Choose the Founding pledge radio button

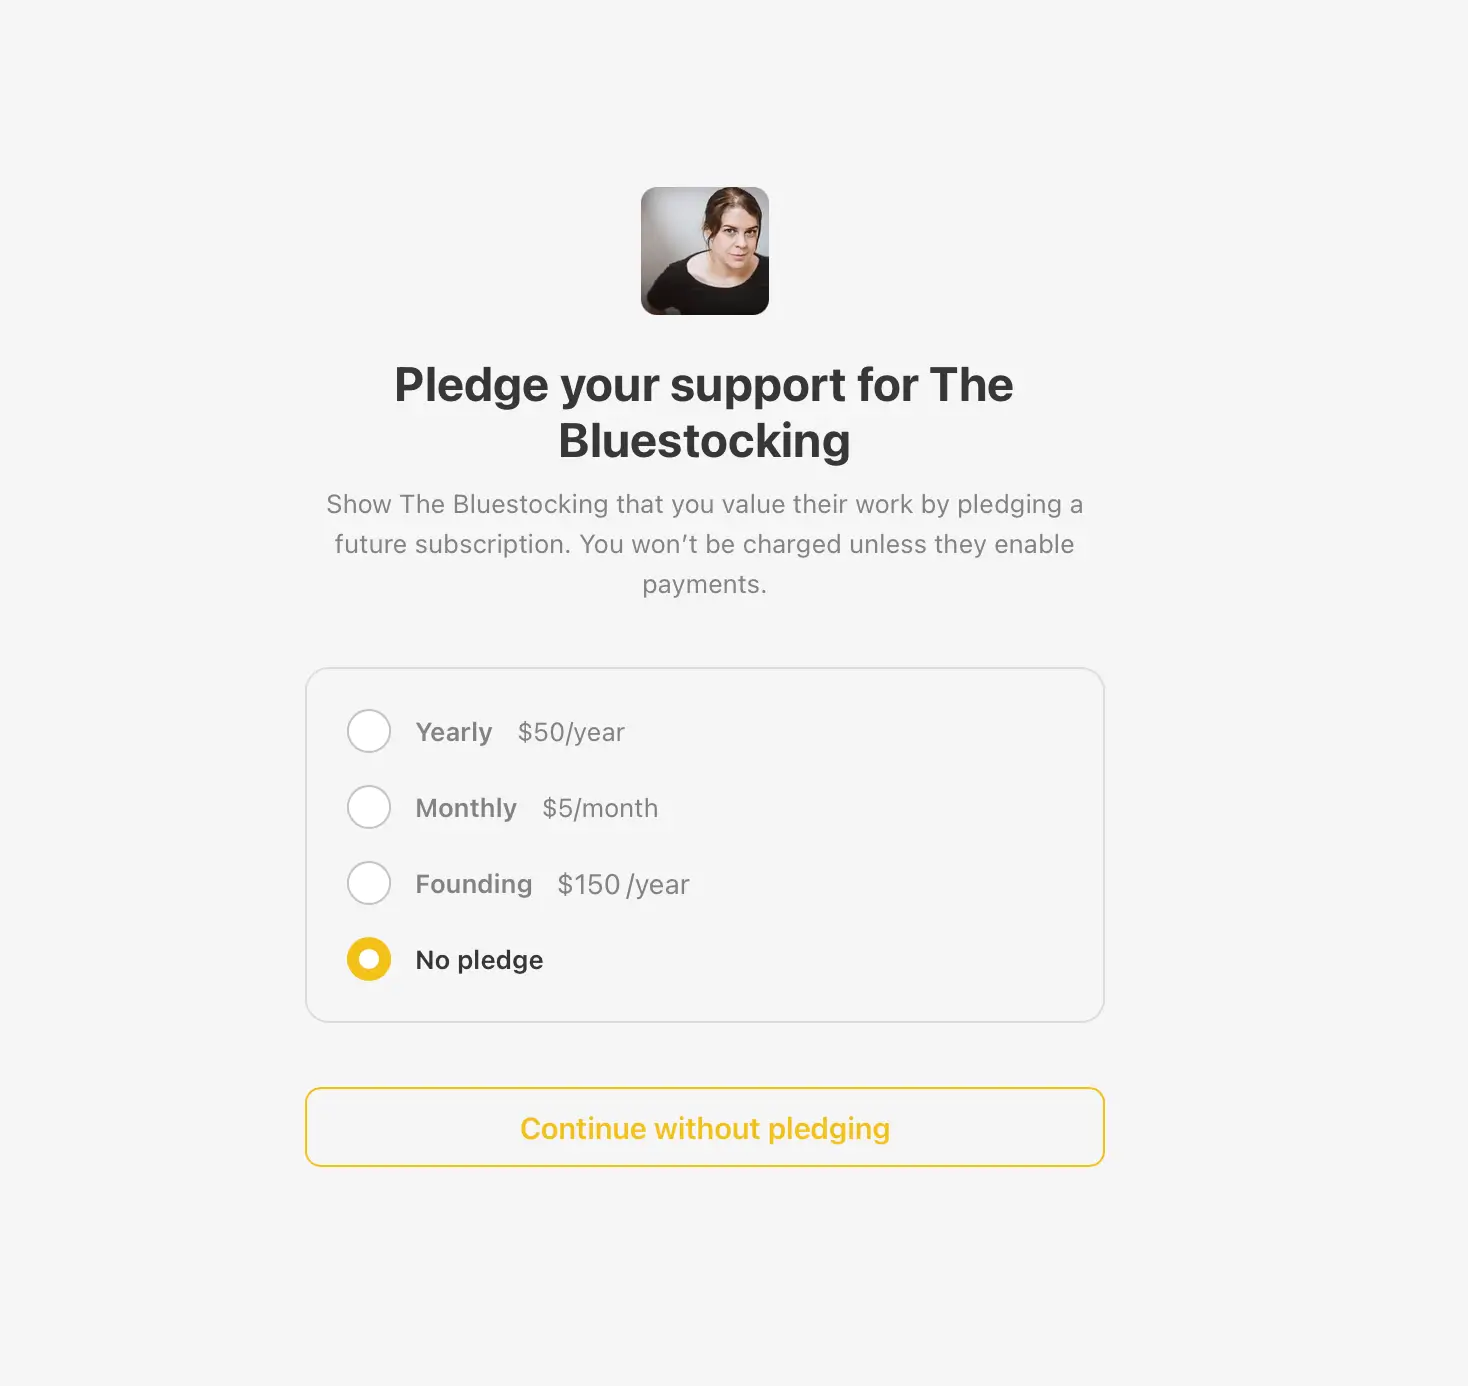coord(369,883)
